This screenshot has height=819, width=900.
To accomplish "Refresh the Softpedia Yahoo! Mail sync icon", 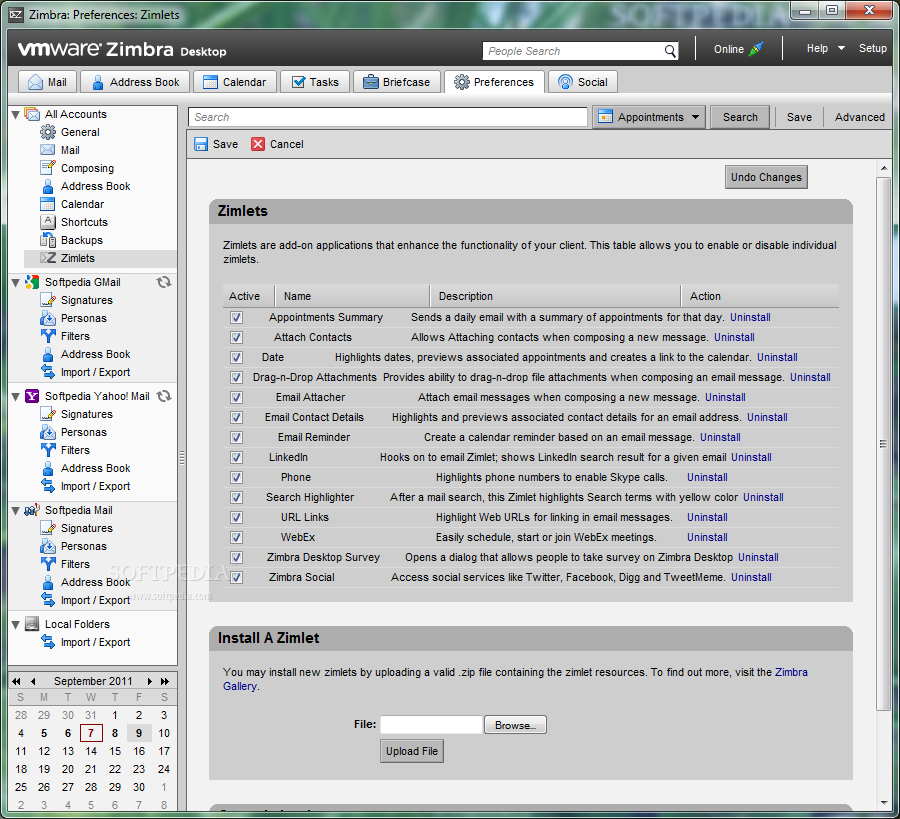I will 164,396.
